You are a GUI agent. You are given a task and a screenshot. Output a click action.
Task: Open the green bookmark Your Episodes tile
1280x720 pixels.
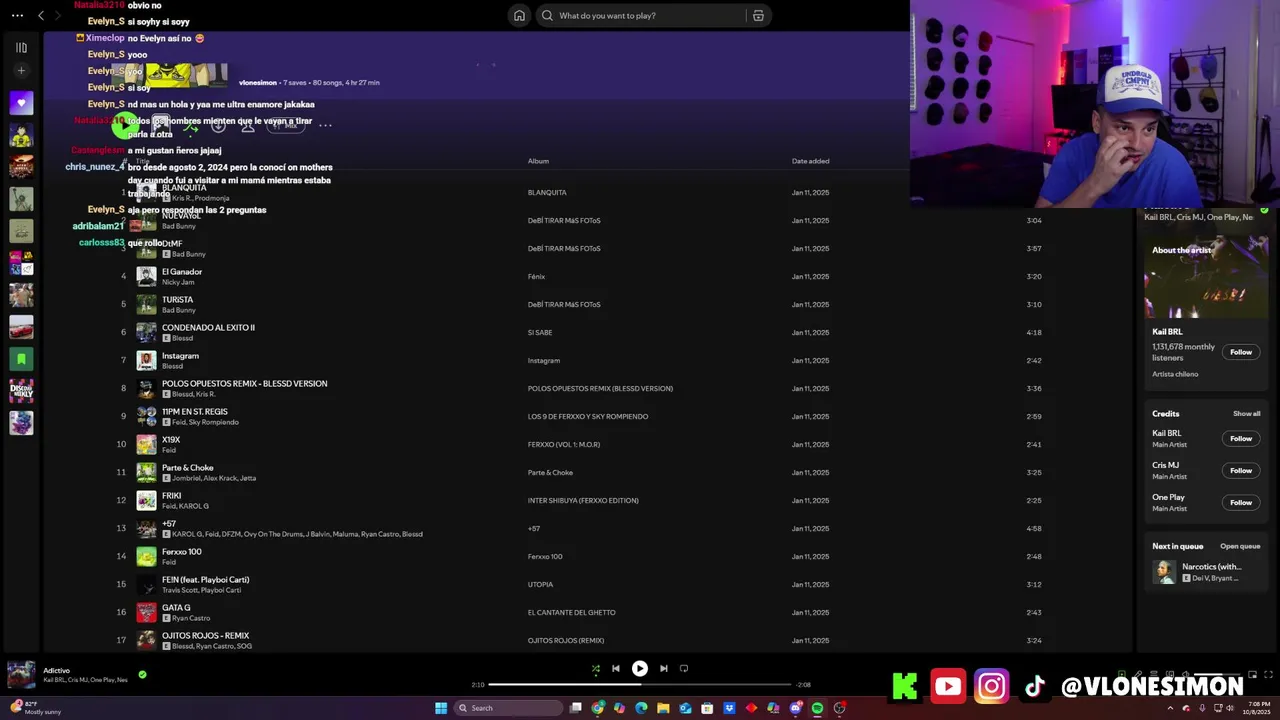[21, 358]
